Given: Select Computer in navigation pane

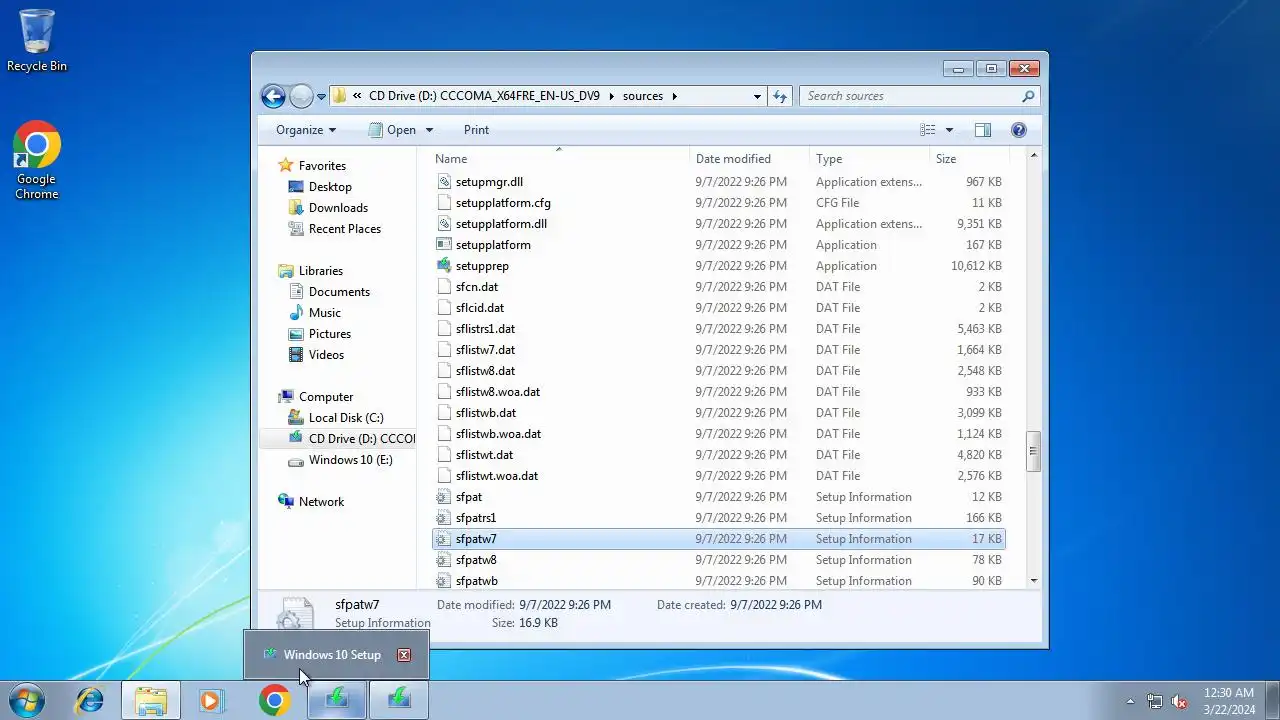Looking at the screenshot, I should pos(326,397).
